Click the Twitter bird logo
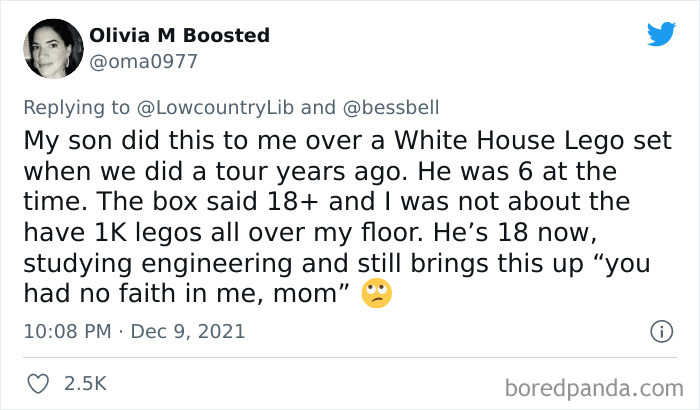 [x=661, y=34]
